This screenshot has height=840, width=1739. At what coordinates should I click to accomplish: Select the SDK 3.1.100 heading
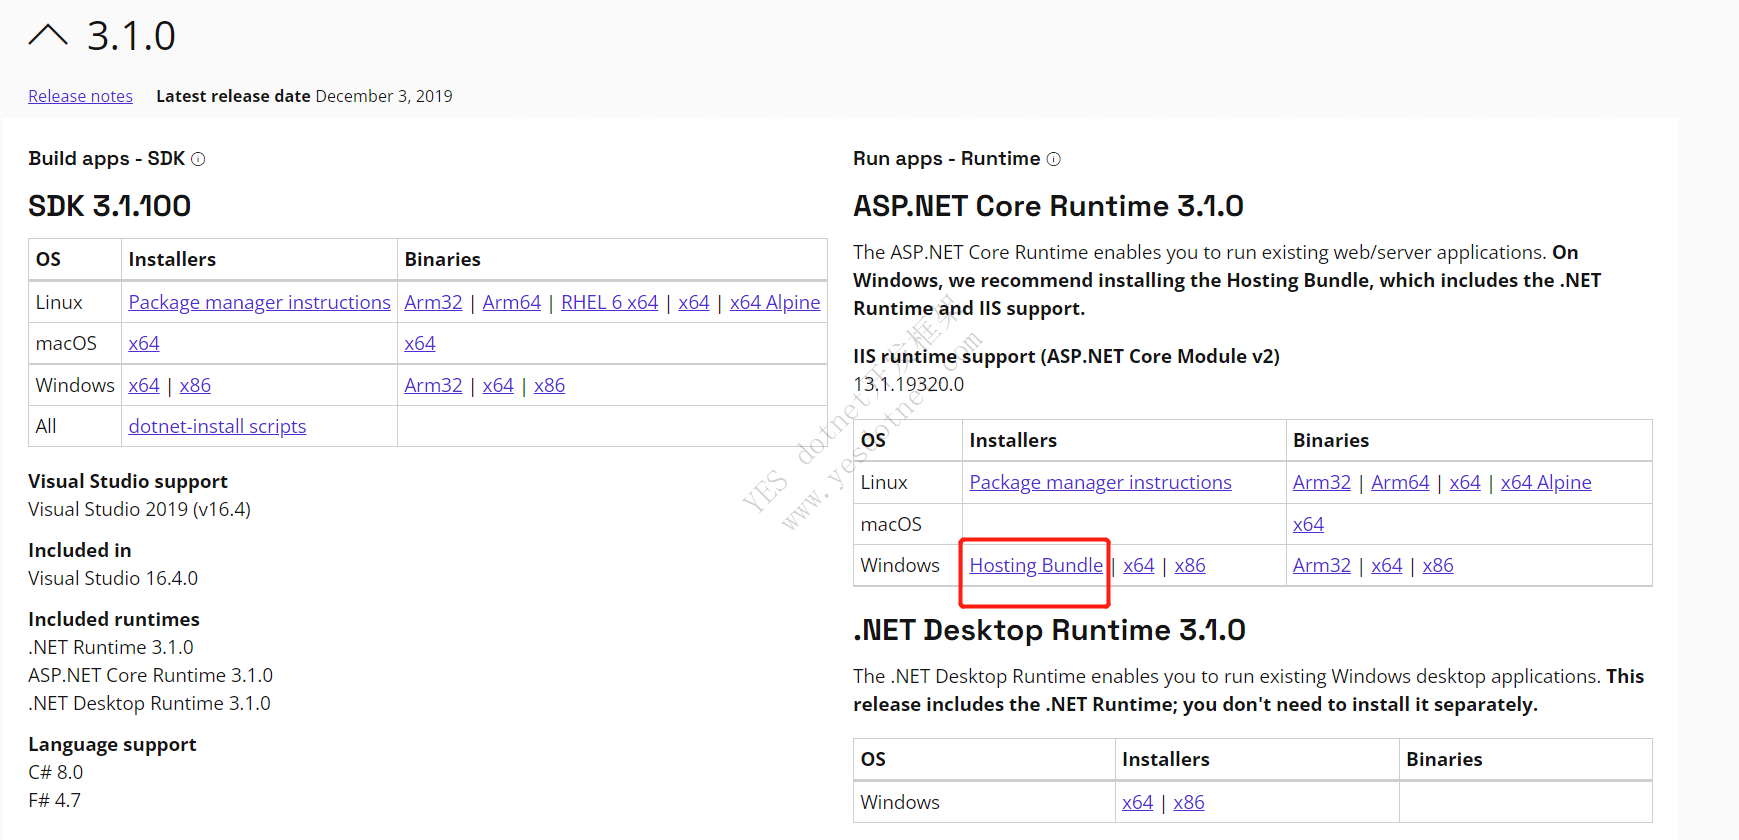109,206
